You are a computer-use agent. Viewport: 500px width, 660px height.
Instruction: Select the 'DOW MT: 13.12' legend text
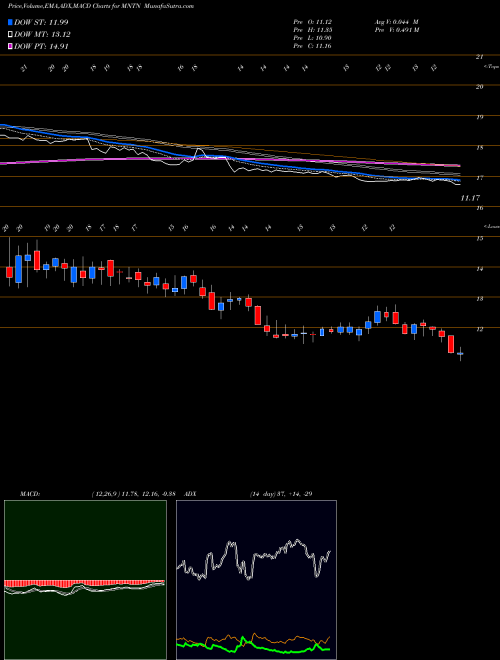[x=42, y=35]
